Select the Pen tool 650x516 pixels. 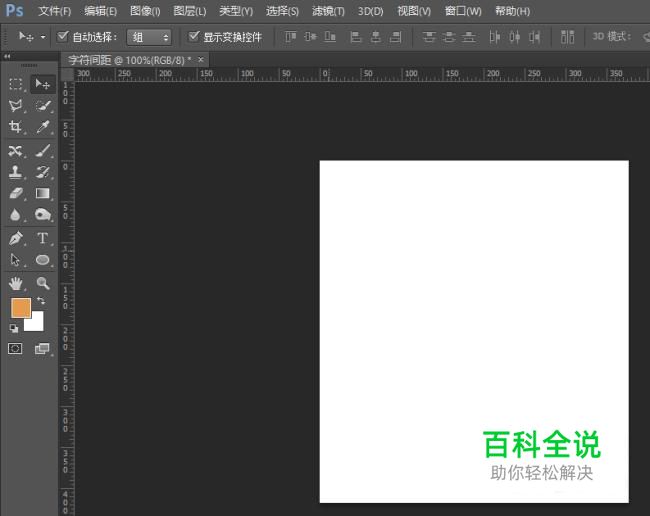coord(16,238)
